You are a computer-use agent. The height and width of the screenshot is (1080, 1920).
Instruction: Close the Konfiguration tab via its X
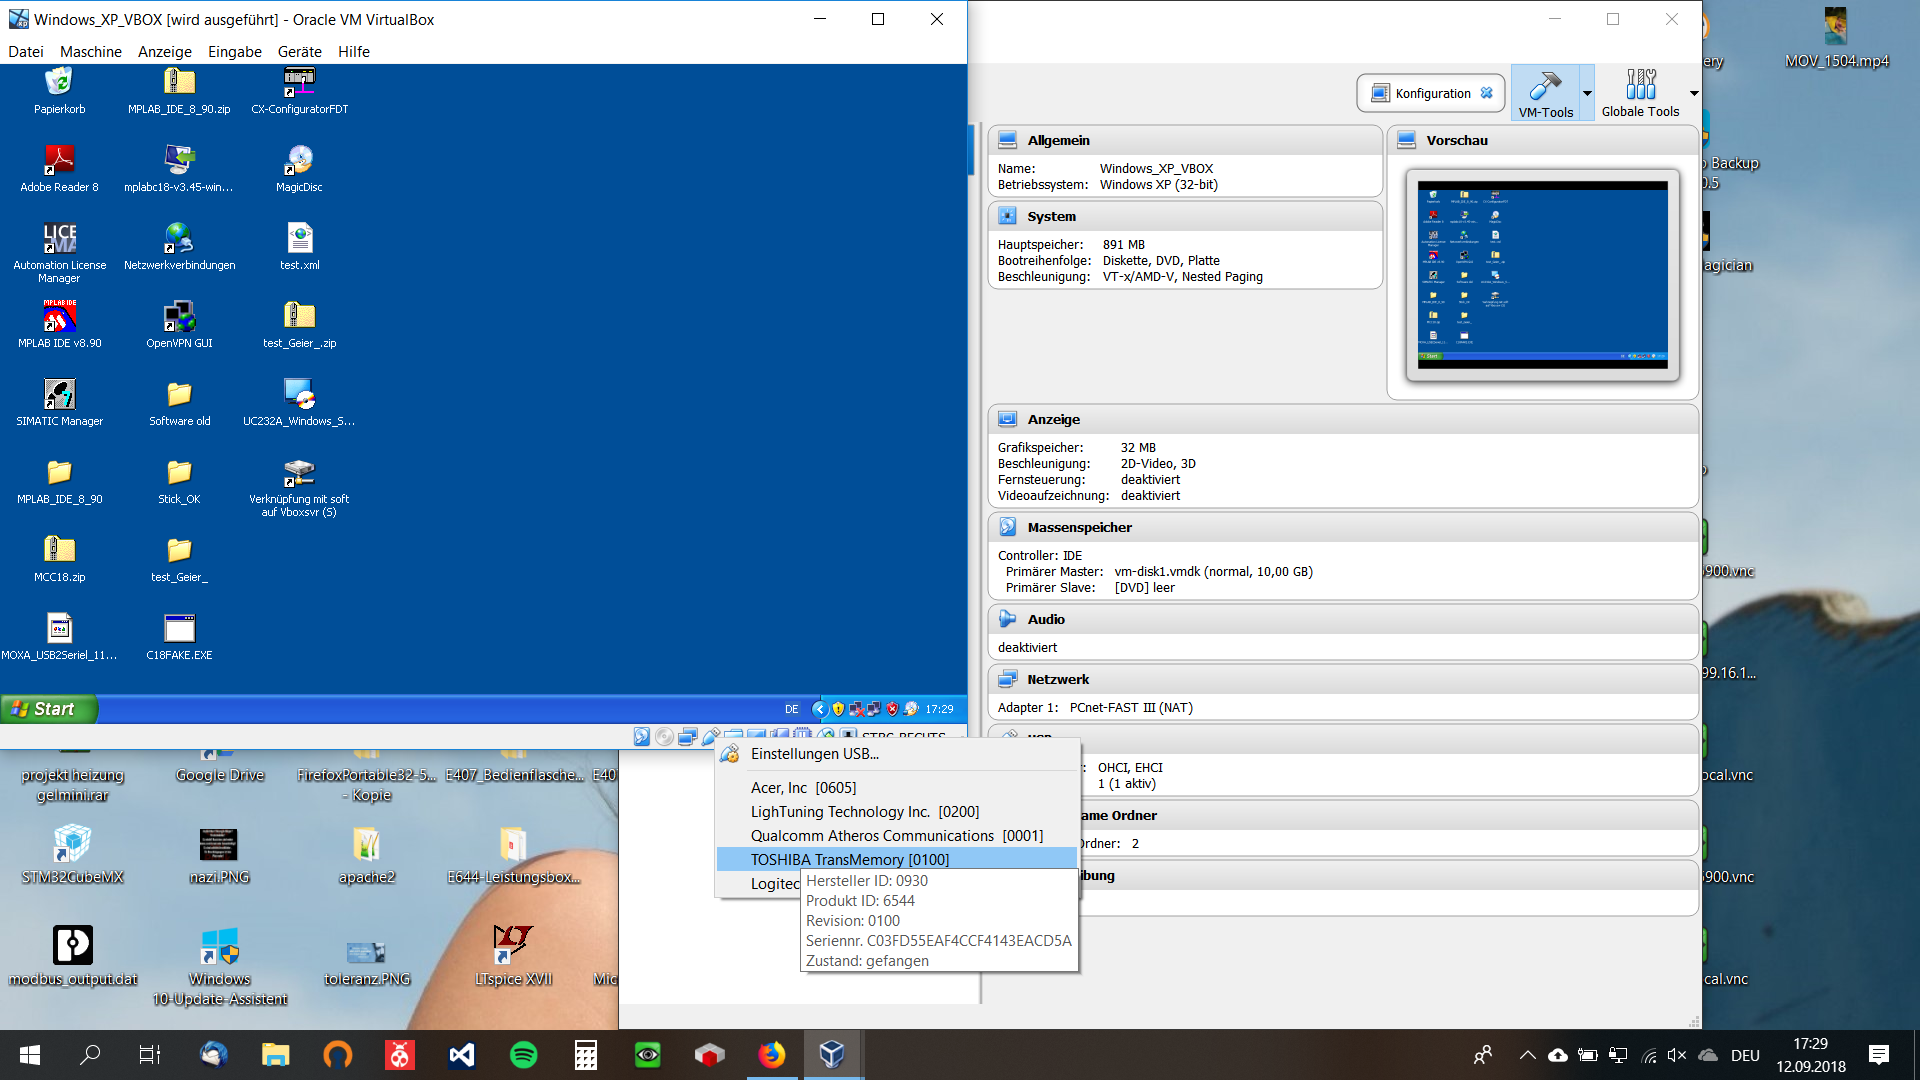point(1487,93)
